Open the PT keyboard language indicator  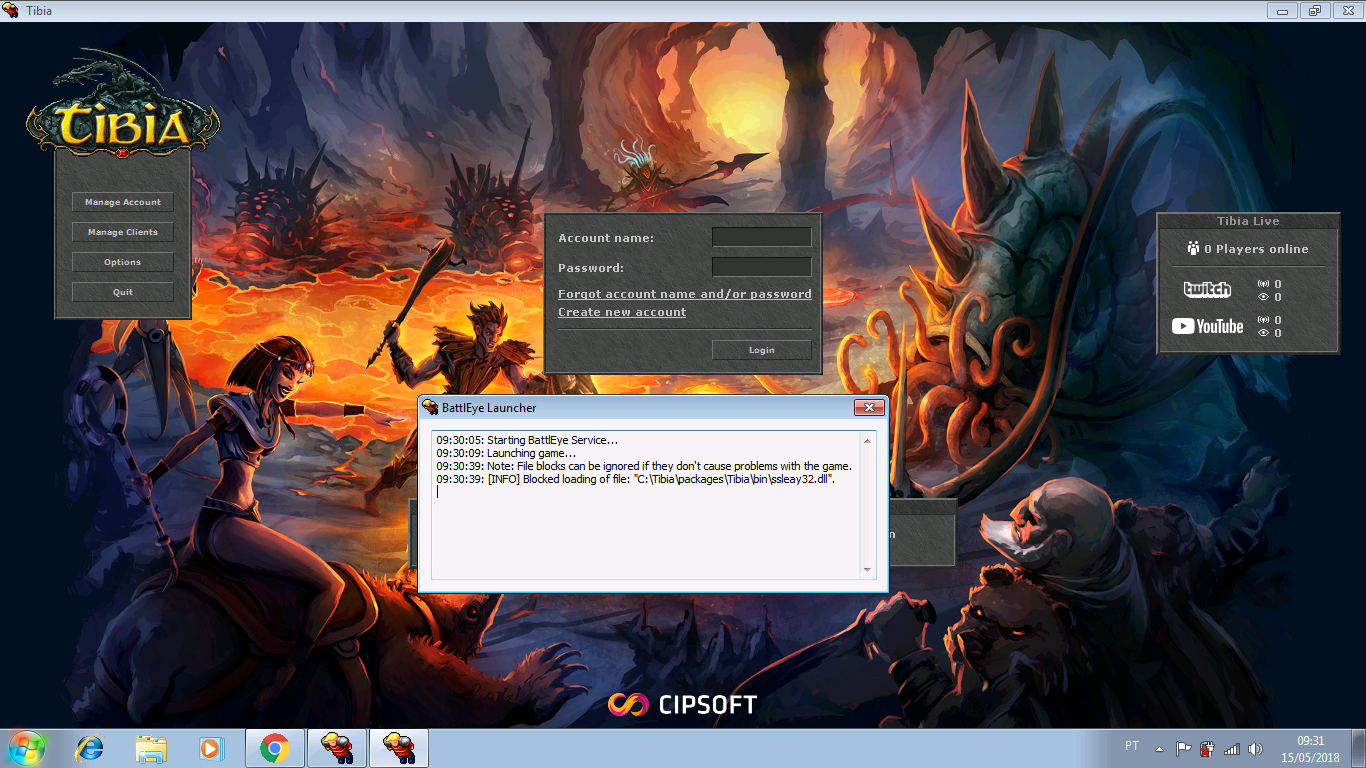coord(1131,747)
